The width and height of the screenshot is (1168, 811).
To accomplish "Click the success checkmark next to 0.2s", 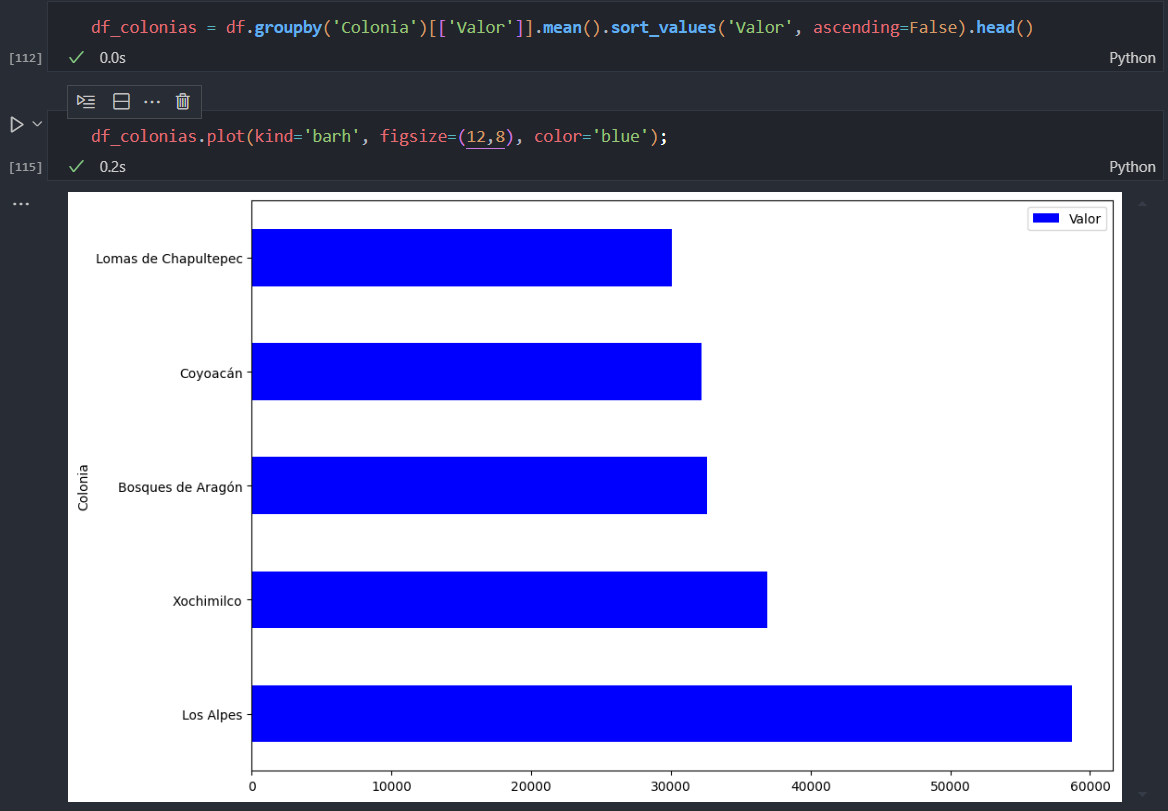I will pyautogui.click(x=76, y=166).
